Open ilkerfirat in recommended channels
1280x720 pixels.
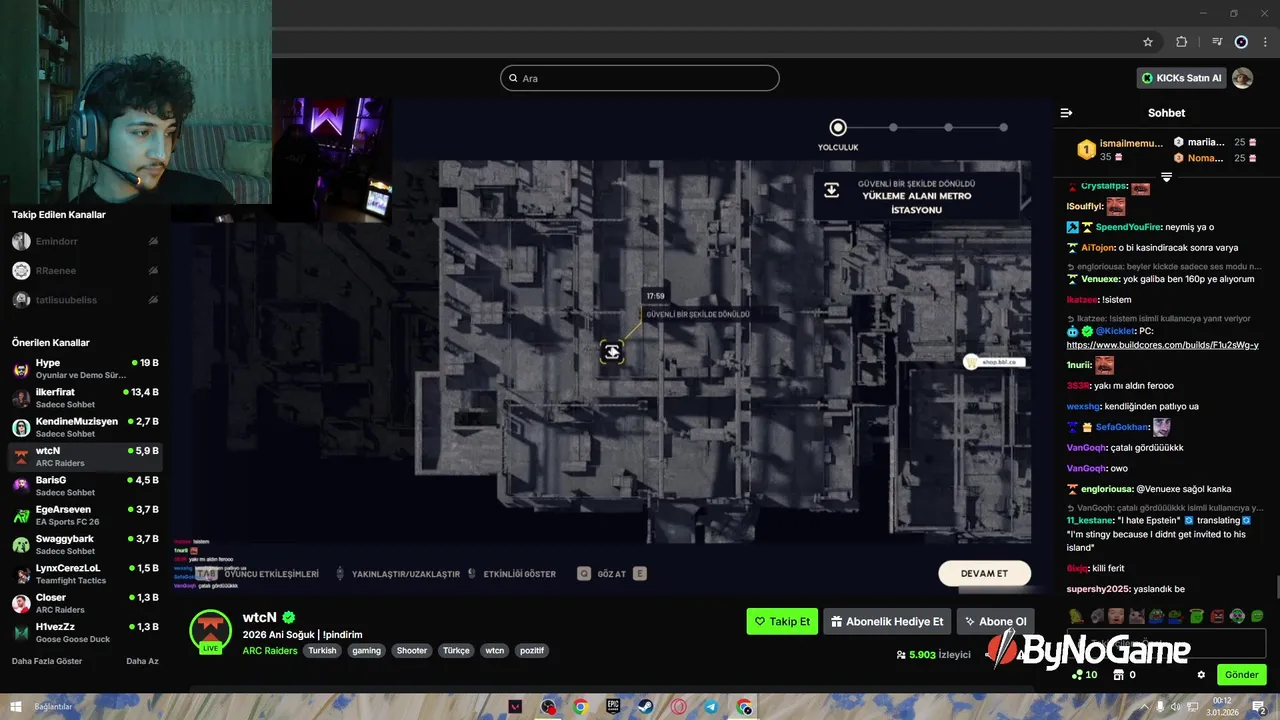point(85,398)
